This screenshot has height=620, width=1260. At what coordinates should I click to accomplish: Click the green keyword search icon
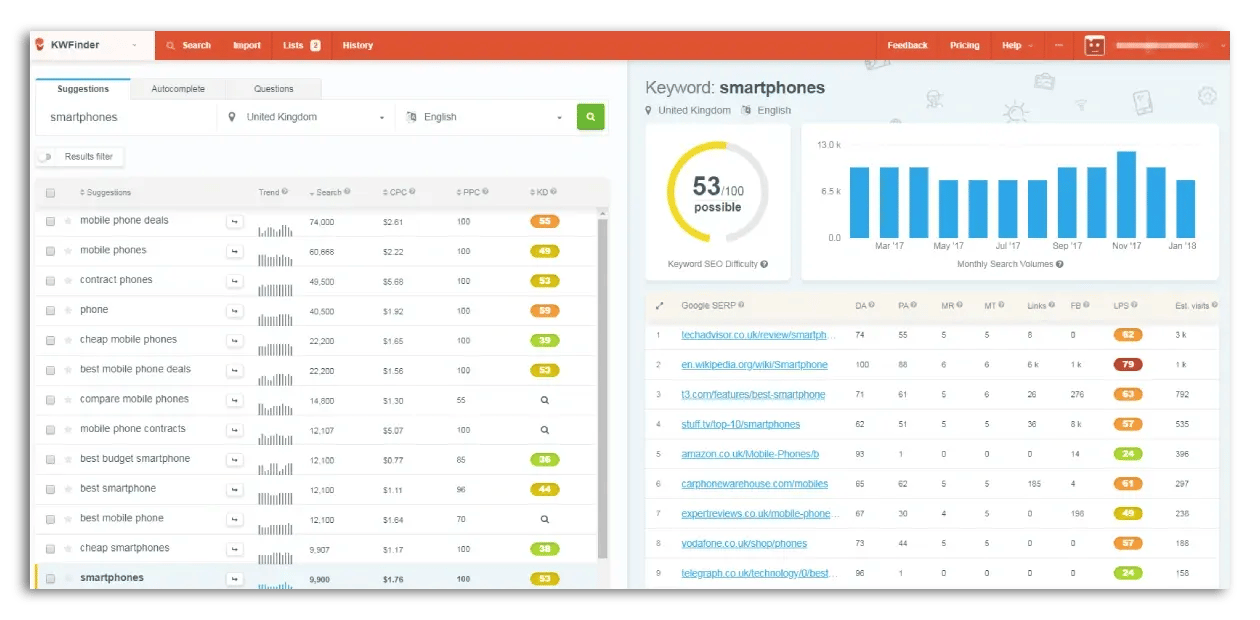click(590, 117)
